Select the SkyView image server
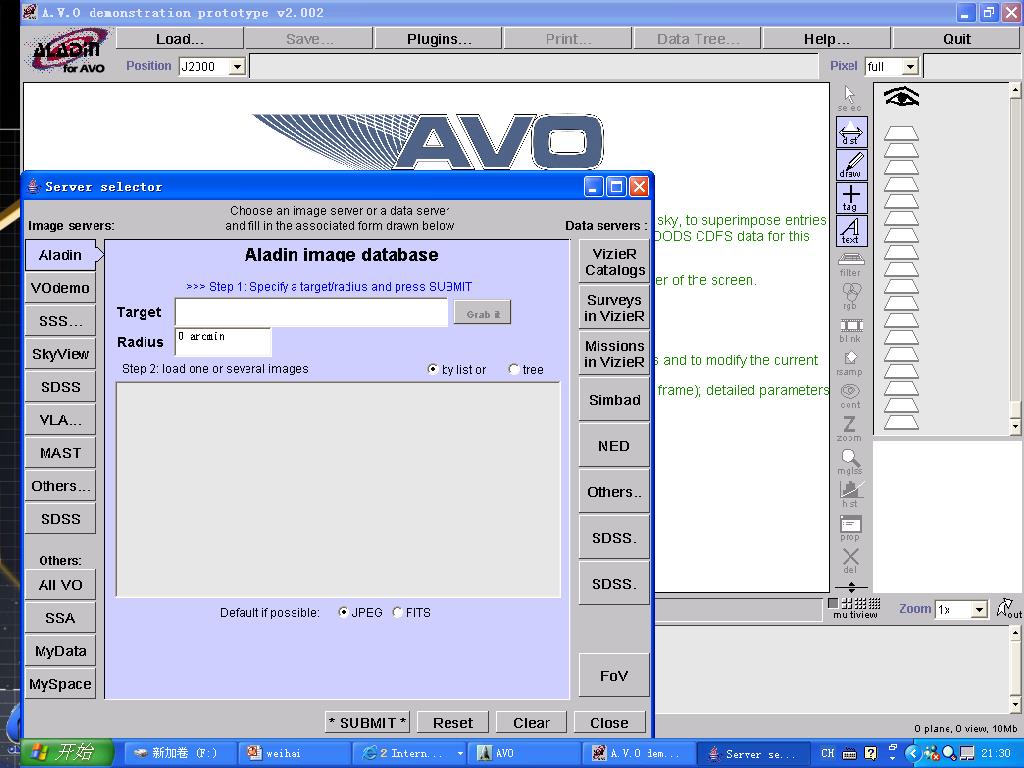Image resolution: width=1024 pixels, height=768 pixels. pos(61,354)
